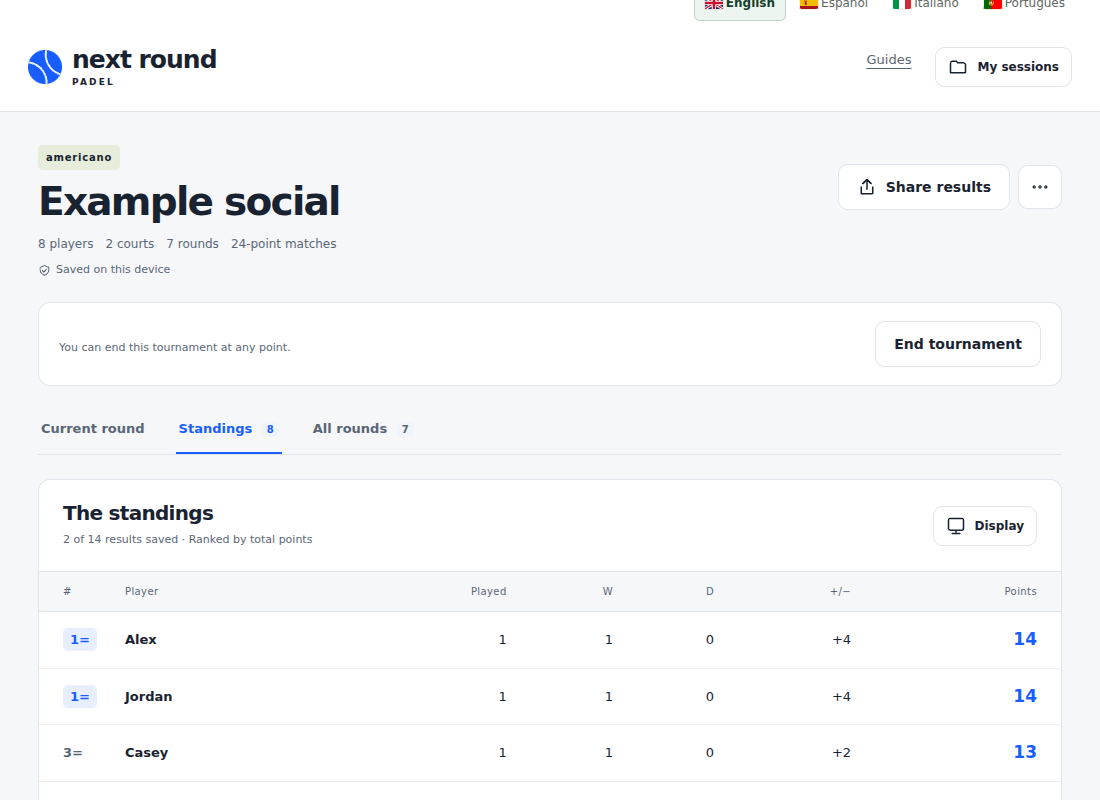Click the blue padel ball logo
1100x800 pixels.
(45, 67)
